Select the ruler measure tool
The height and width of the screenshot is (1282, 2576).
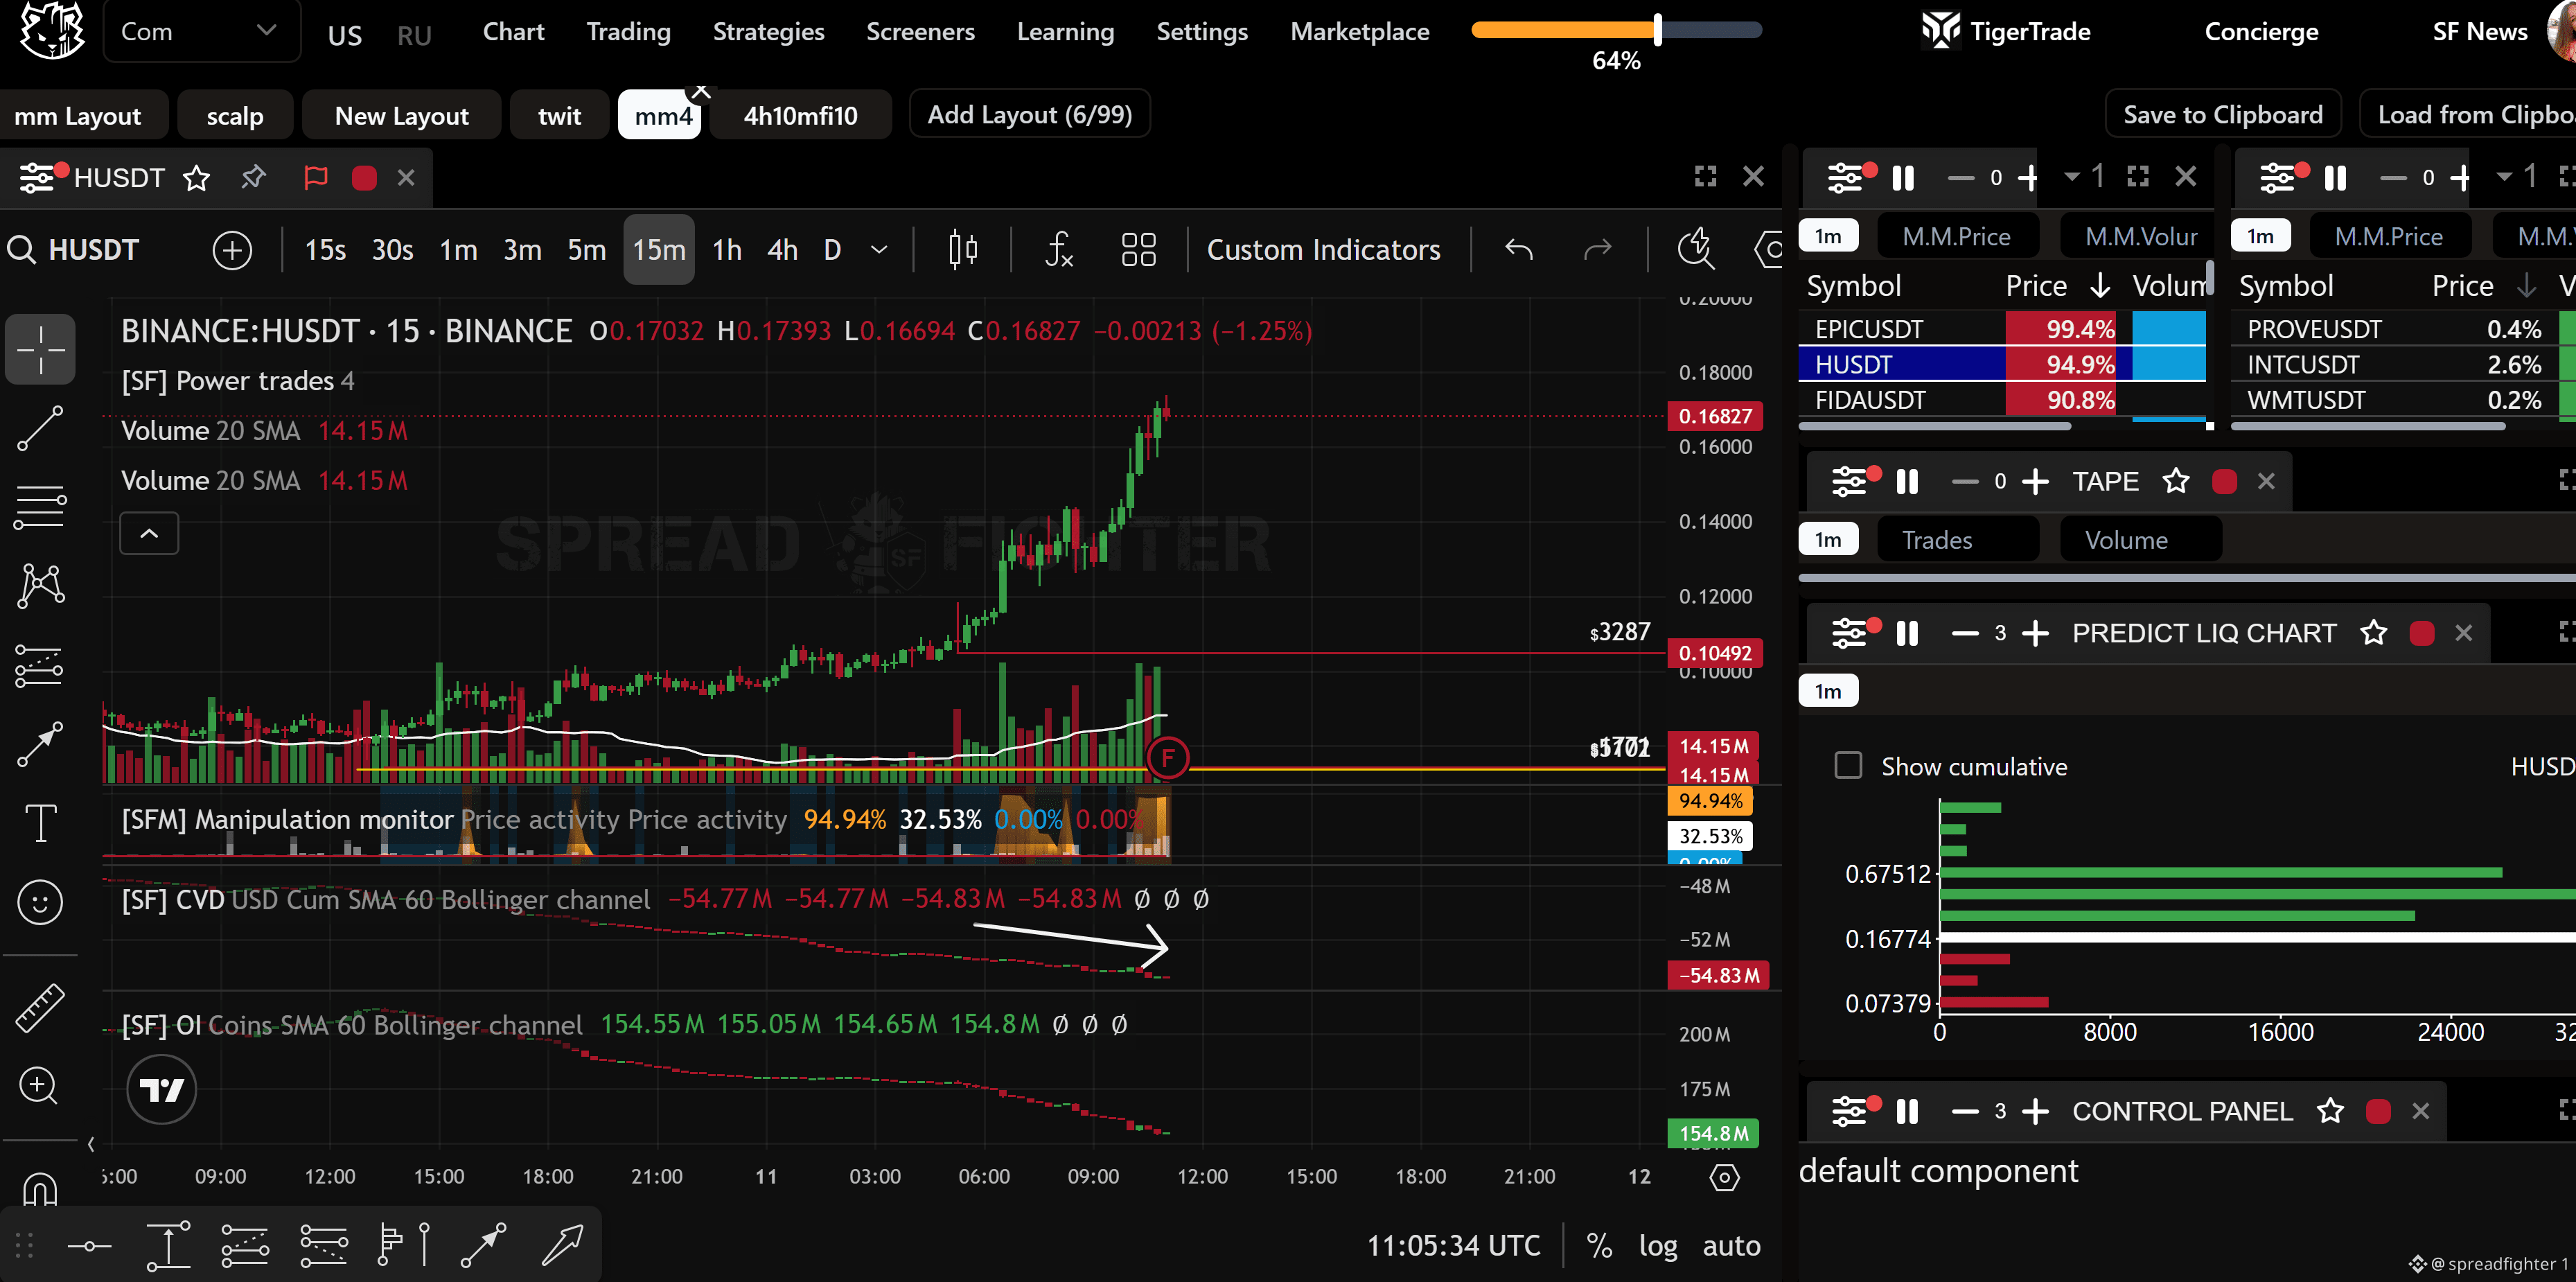40,1008
